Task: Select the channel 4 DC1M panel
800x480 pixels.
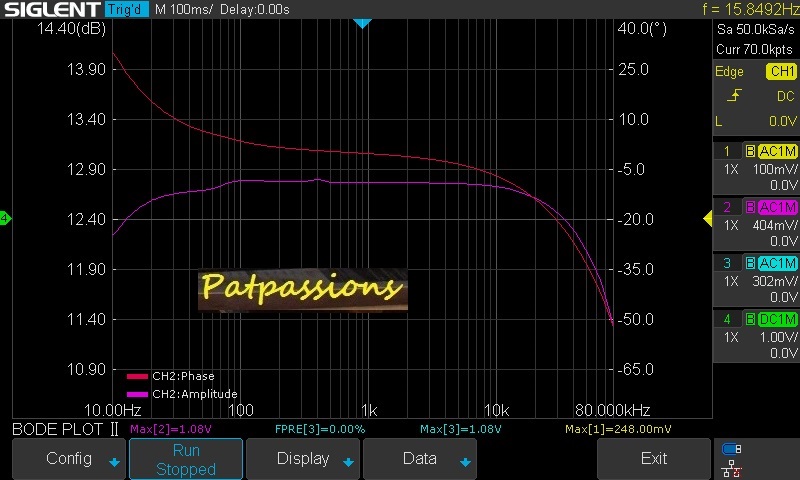Action: 756,335
